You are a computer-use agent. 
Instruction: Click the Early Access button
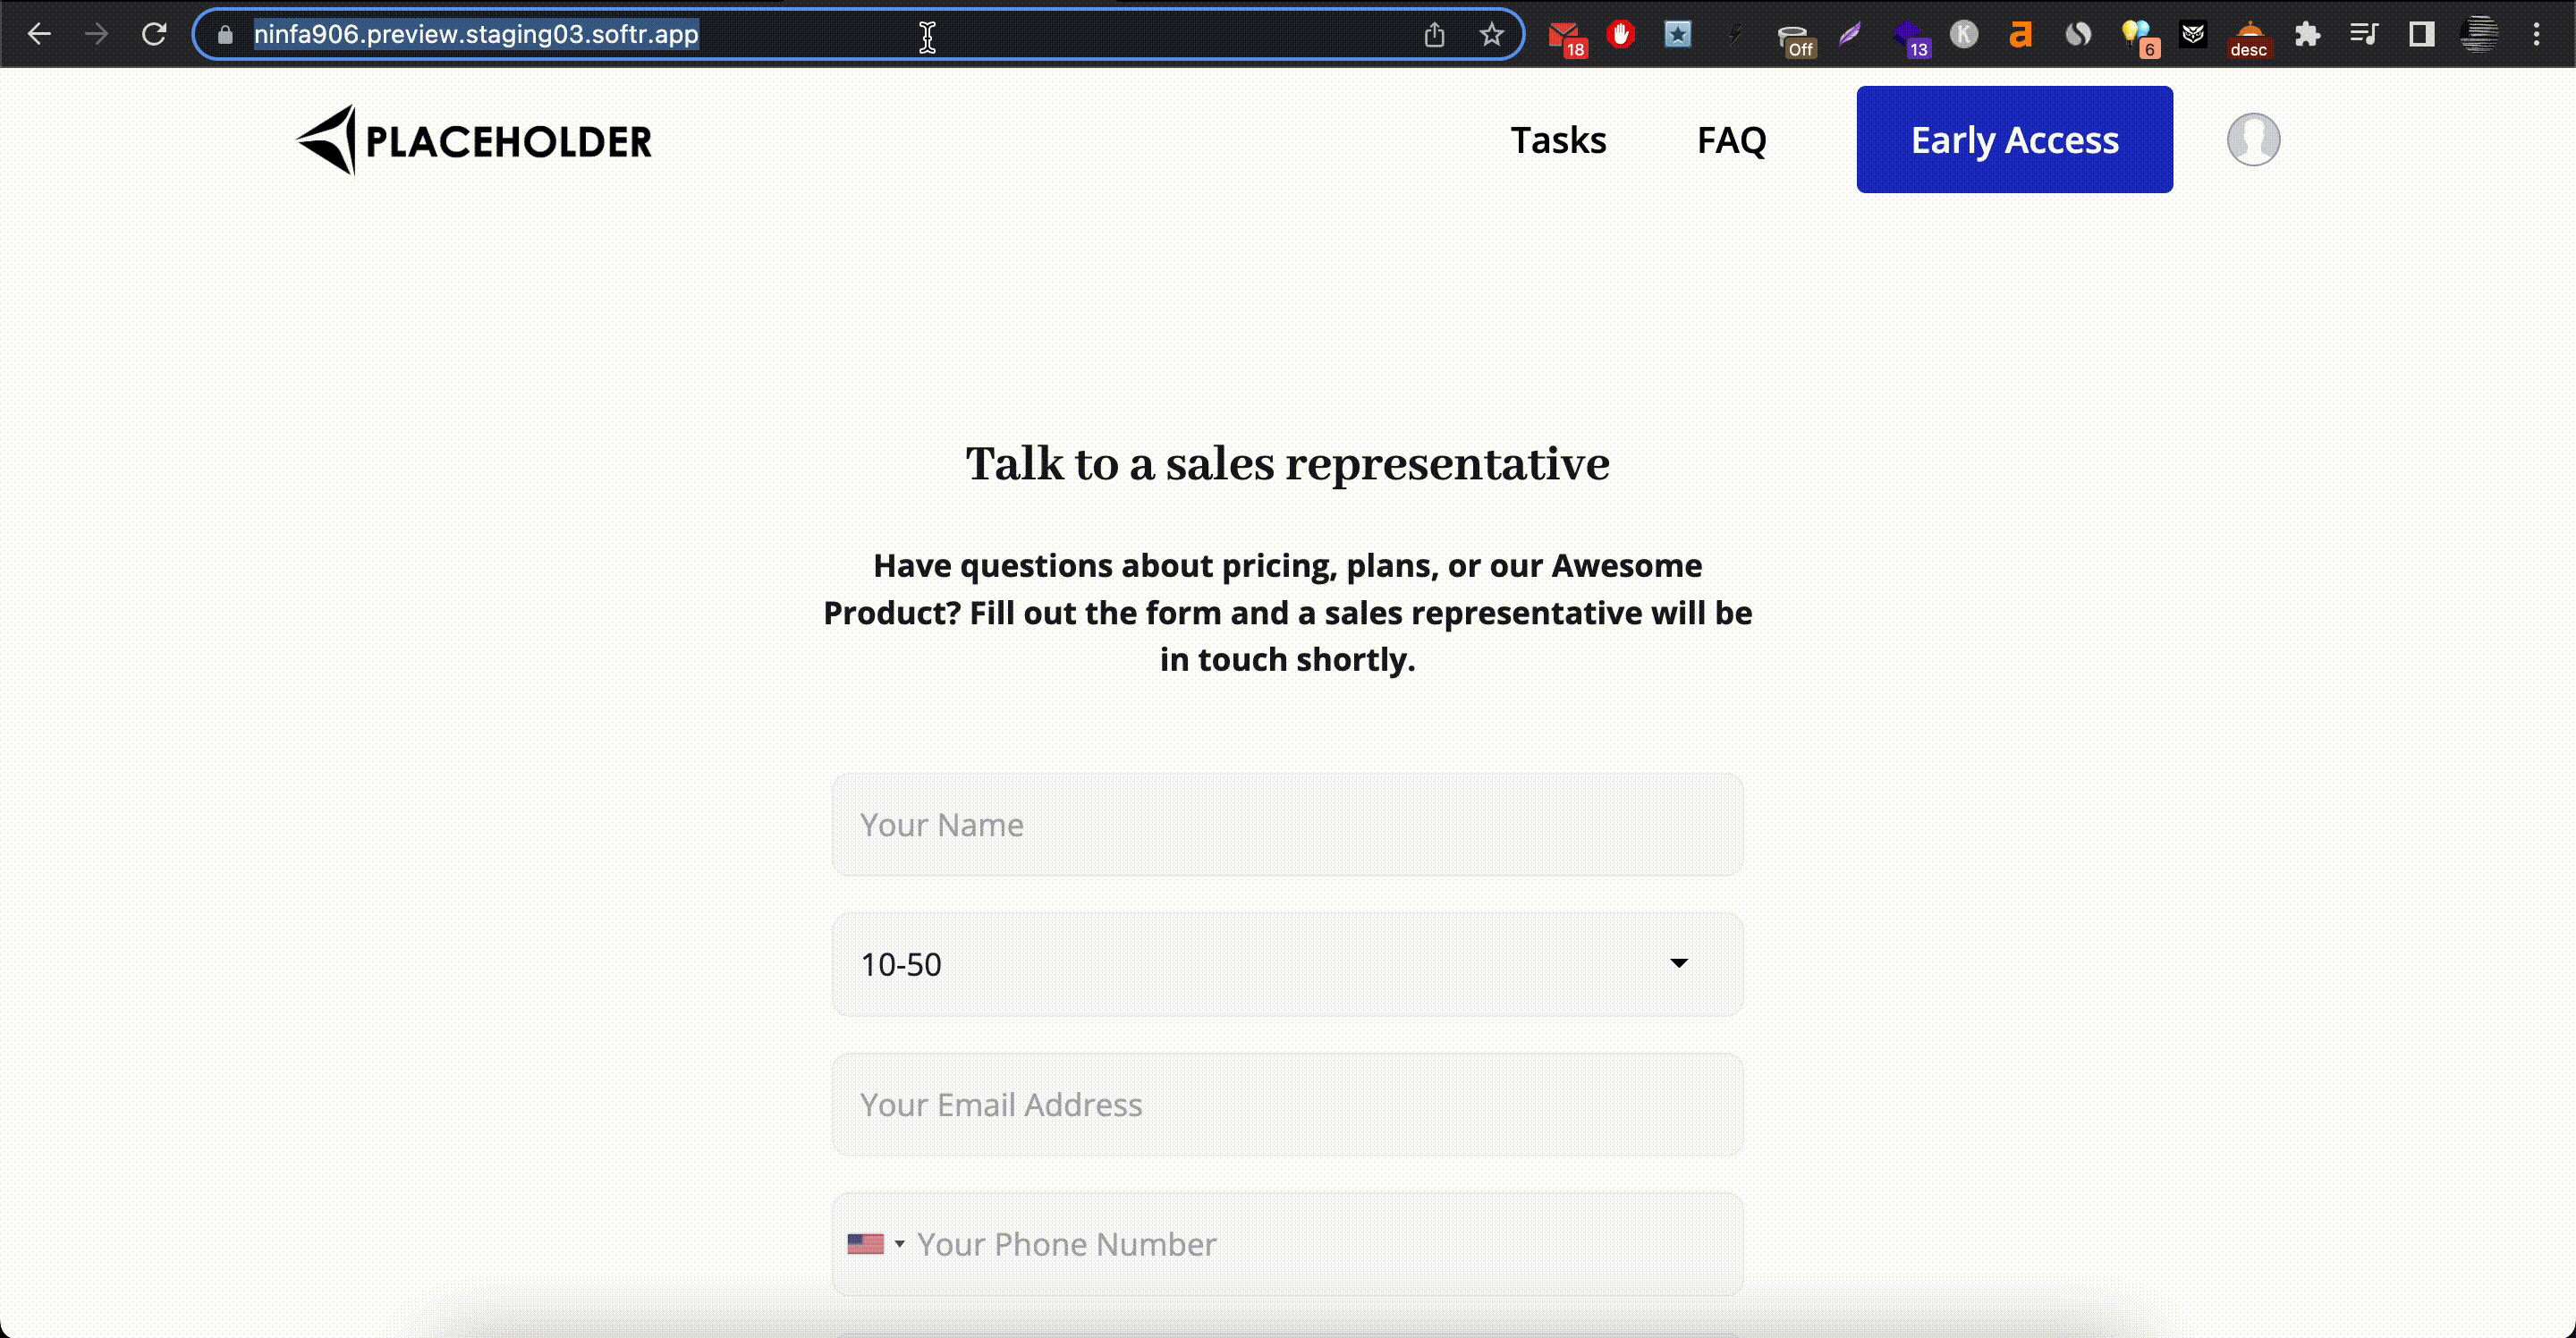[2014, 139]
